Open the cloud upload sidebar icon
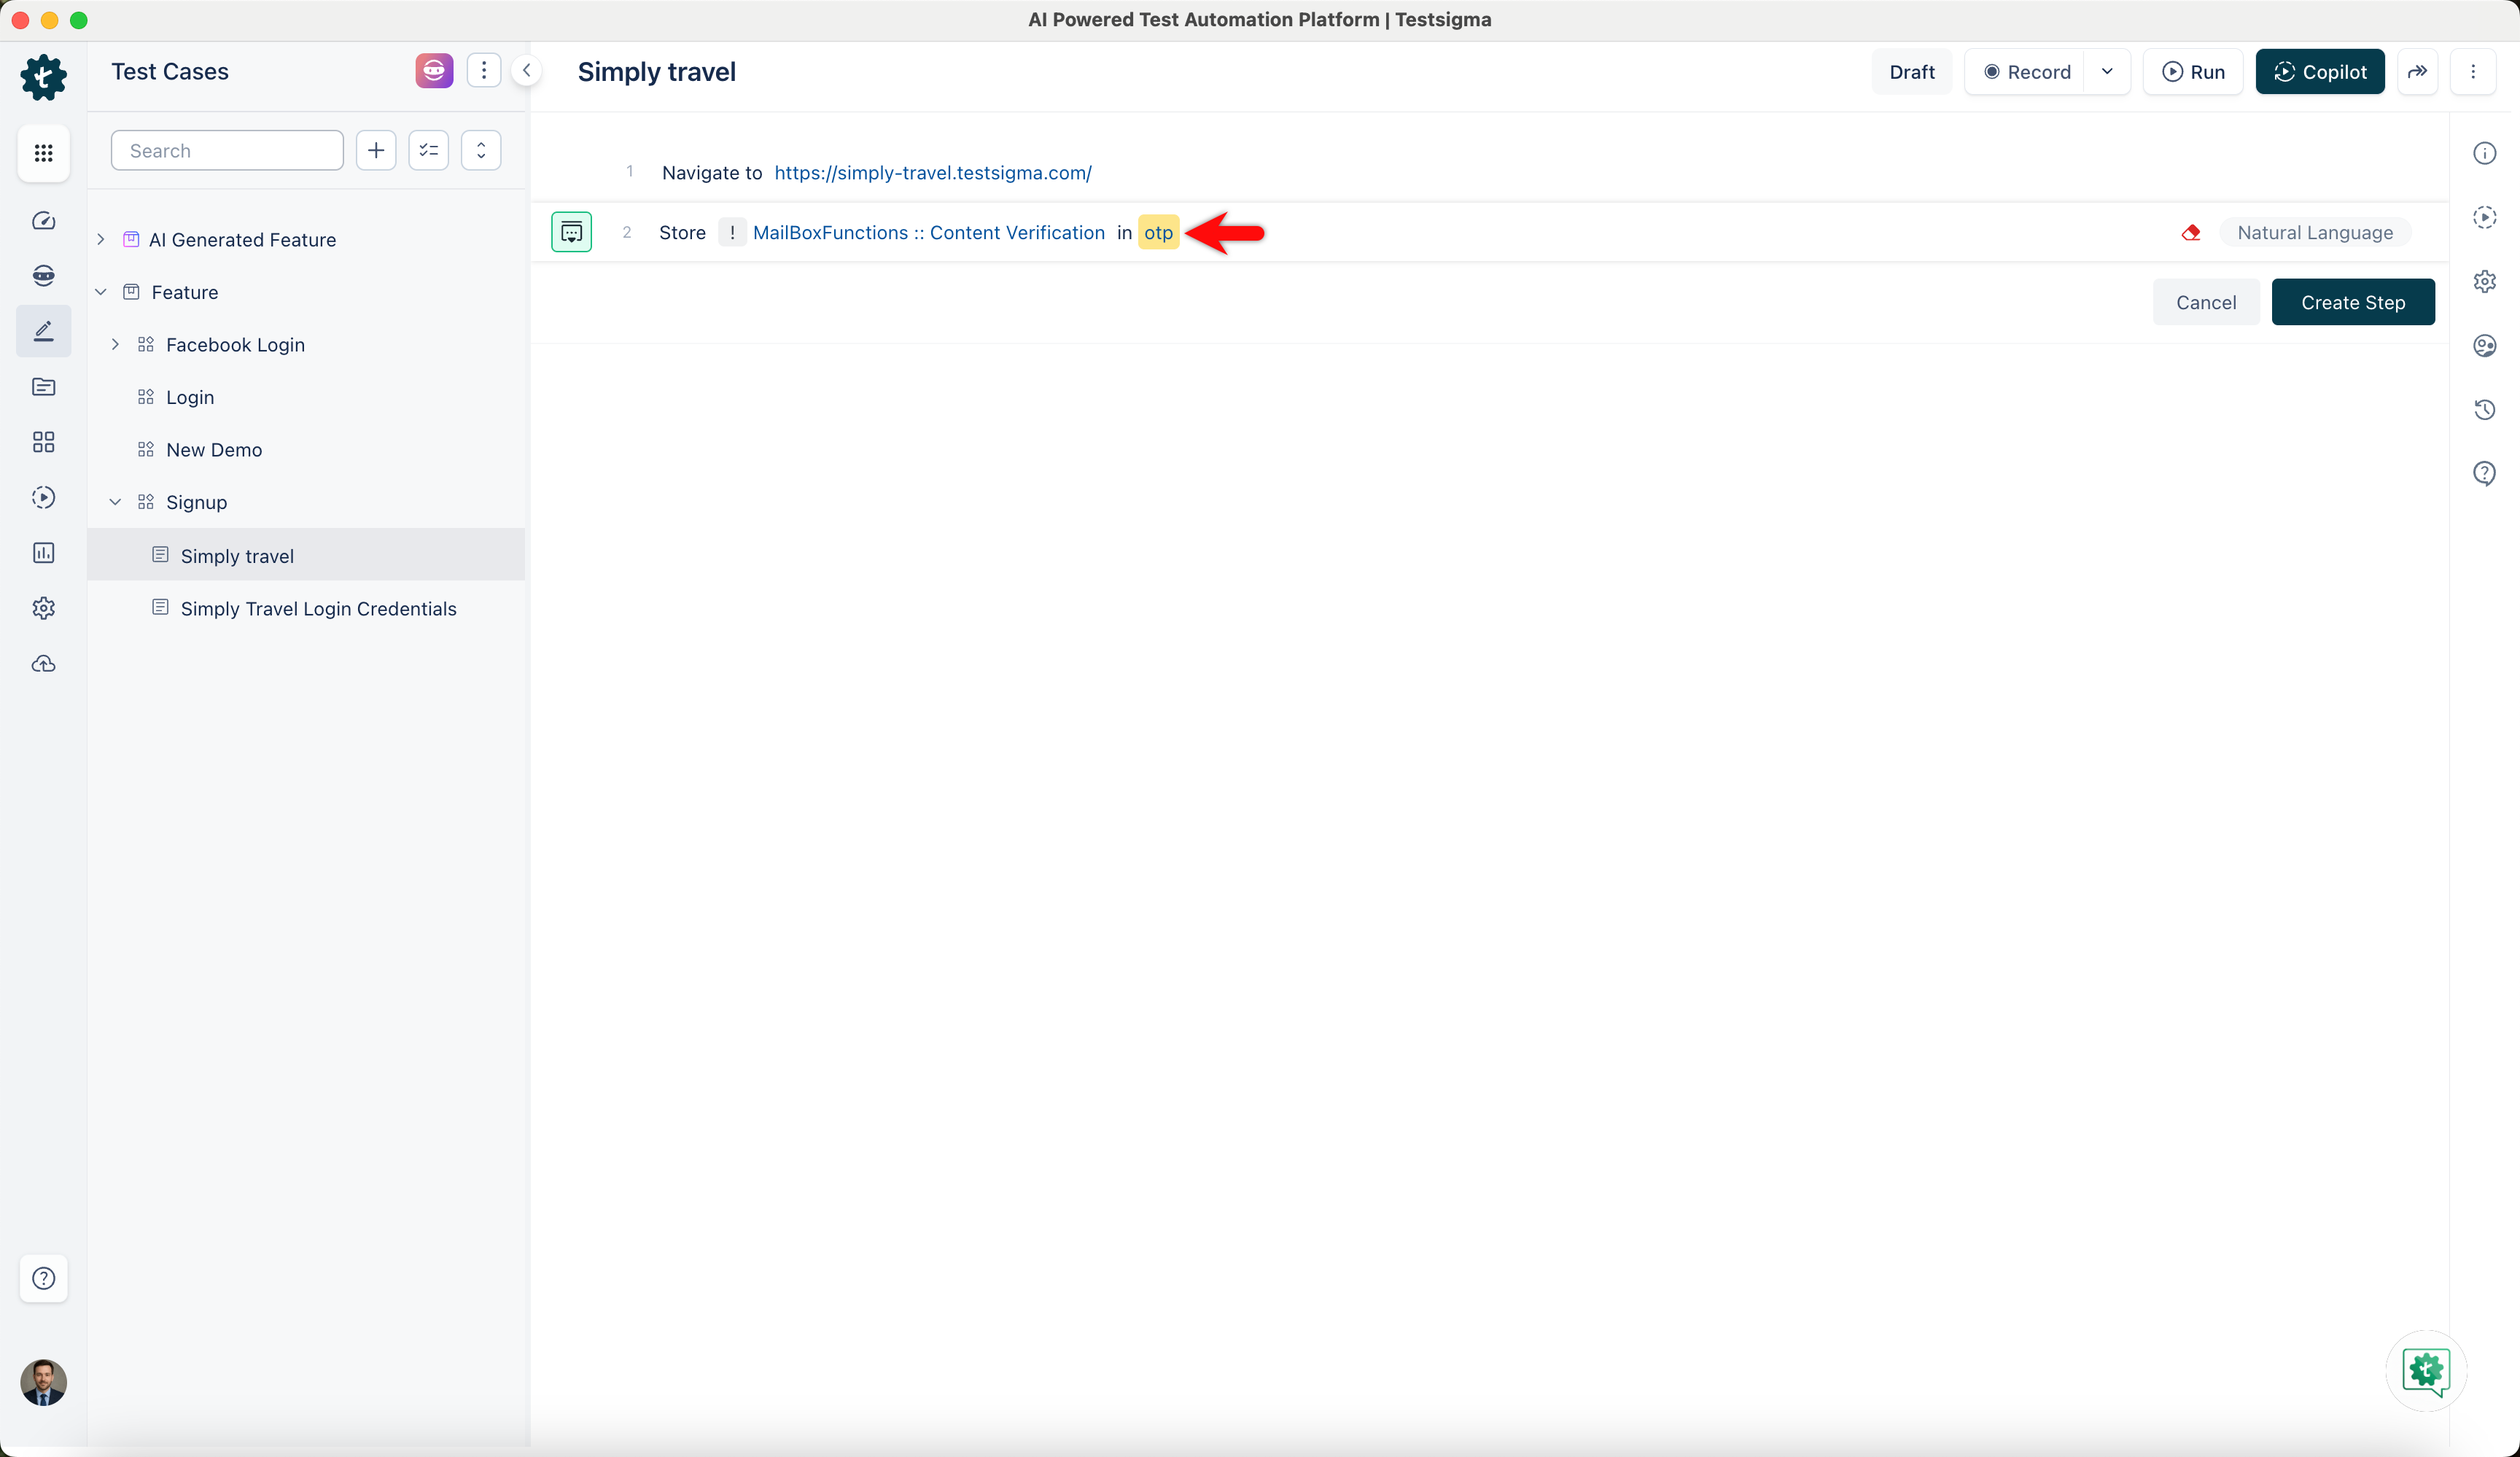The width and height of the screenshot is (2520, 1457). (43, 664)
